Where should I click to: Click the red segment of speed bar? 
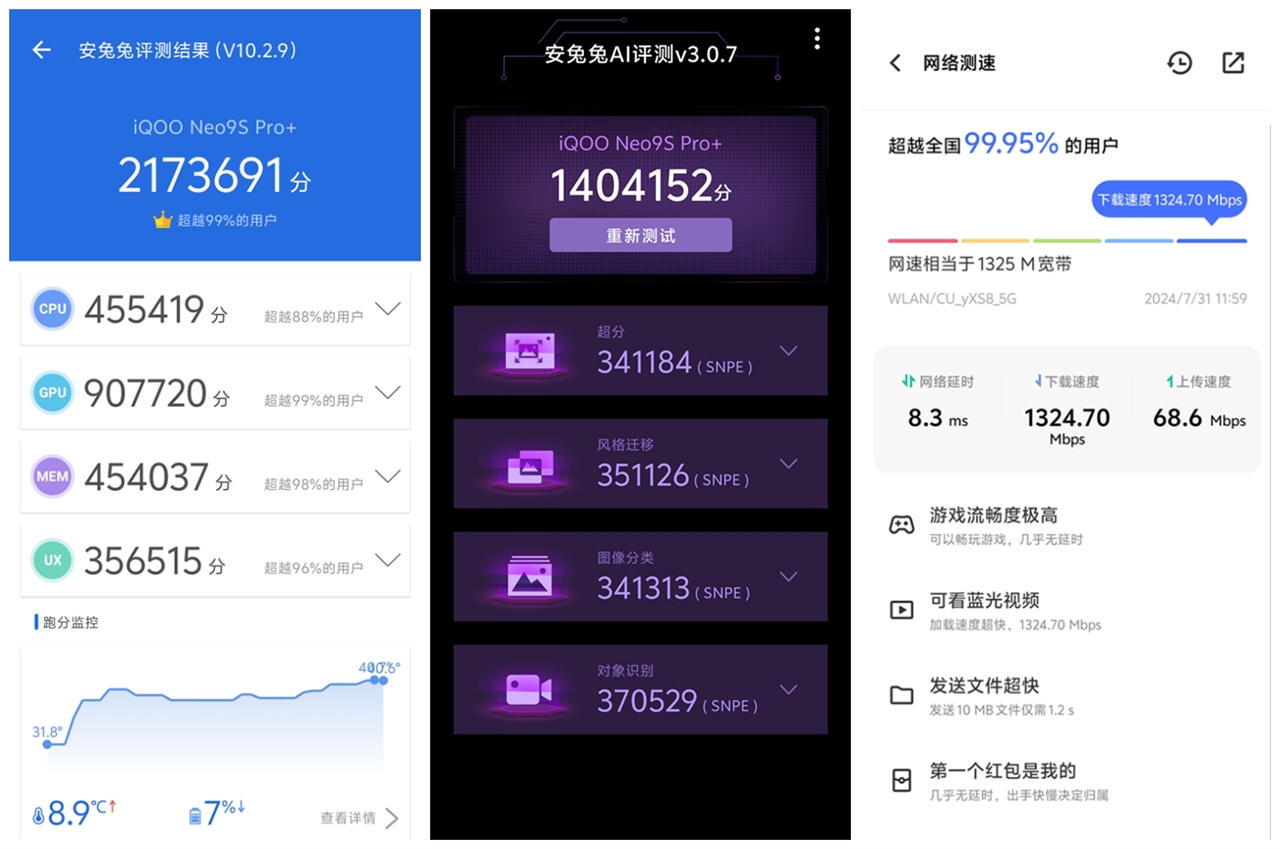pos(923,241)
